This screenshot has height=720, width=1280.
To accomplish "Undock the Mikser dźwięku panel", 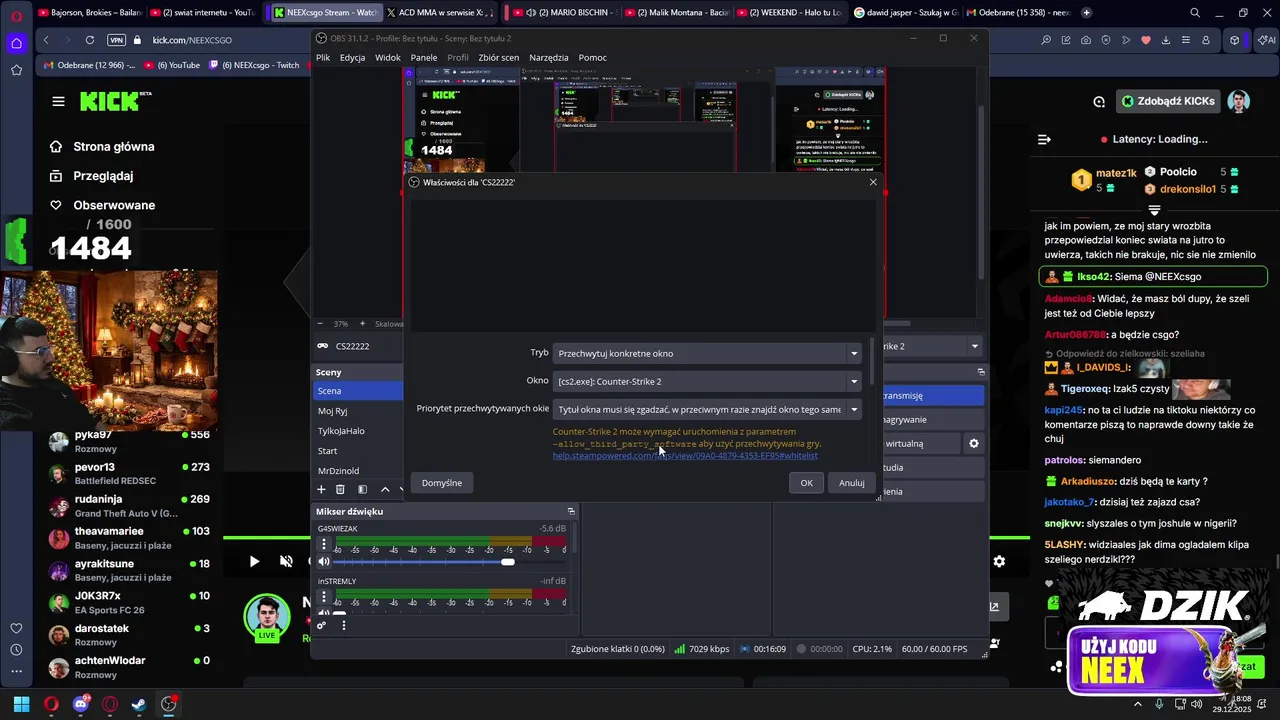I will pyautogui.click(x=571, y=511).
